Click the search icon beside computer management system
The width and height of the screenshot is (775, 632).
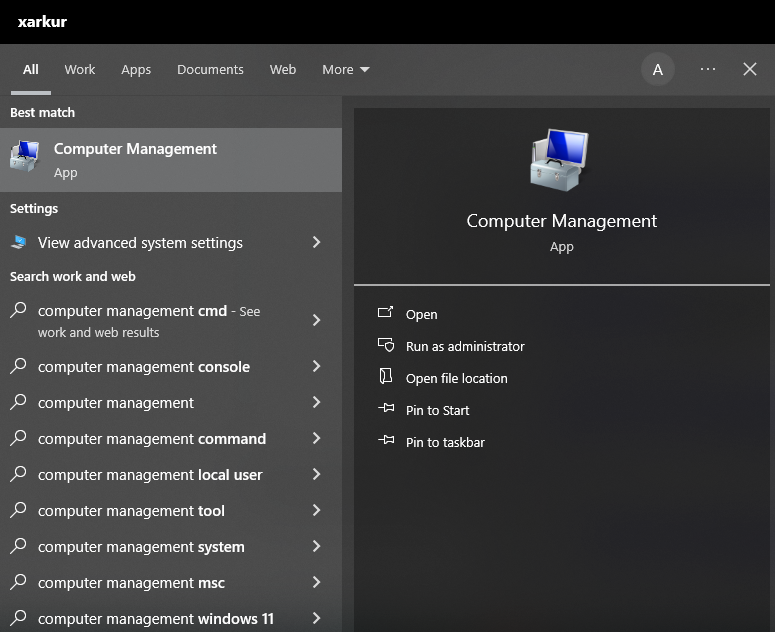[18, 547]
